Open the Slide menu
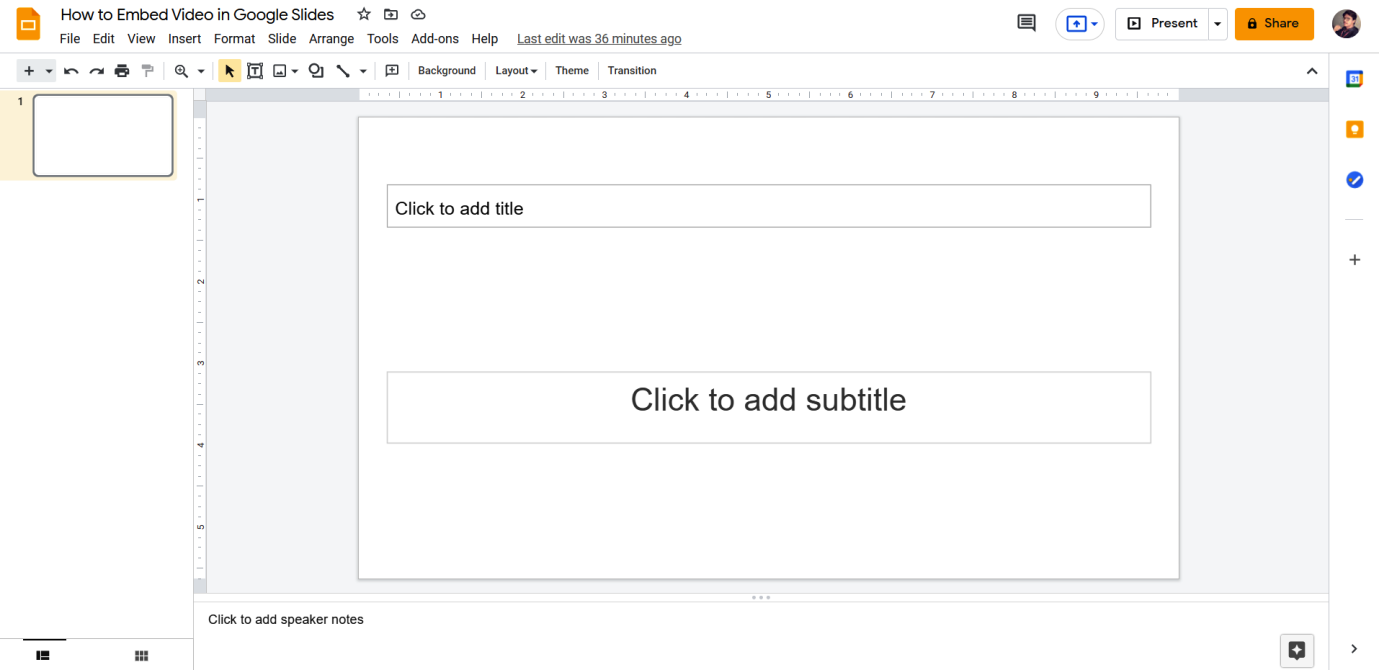1379x670 pixels. (x=282, y=39)
